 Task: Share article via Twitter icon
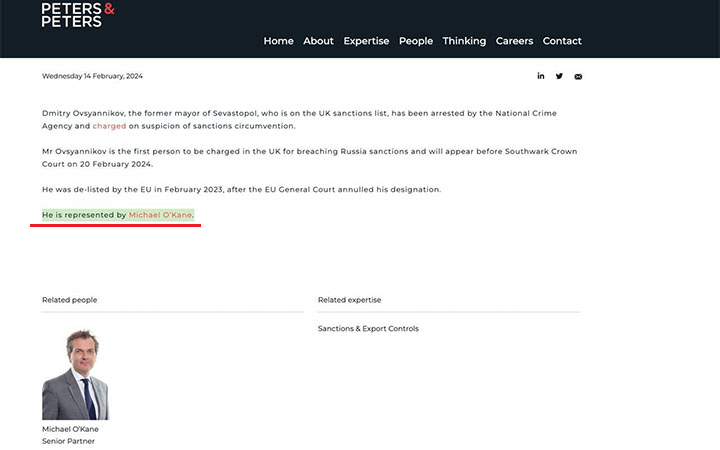(x=559, y=76)
